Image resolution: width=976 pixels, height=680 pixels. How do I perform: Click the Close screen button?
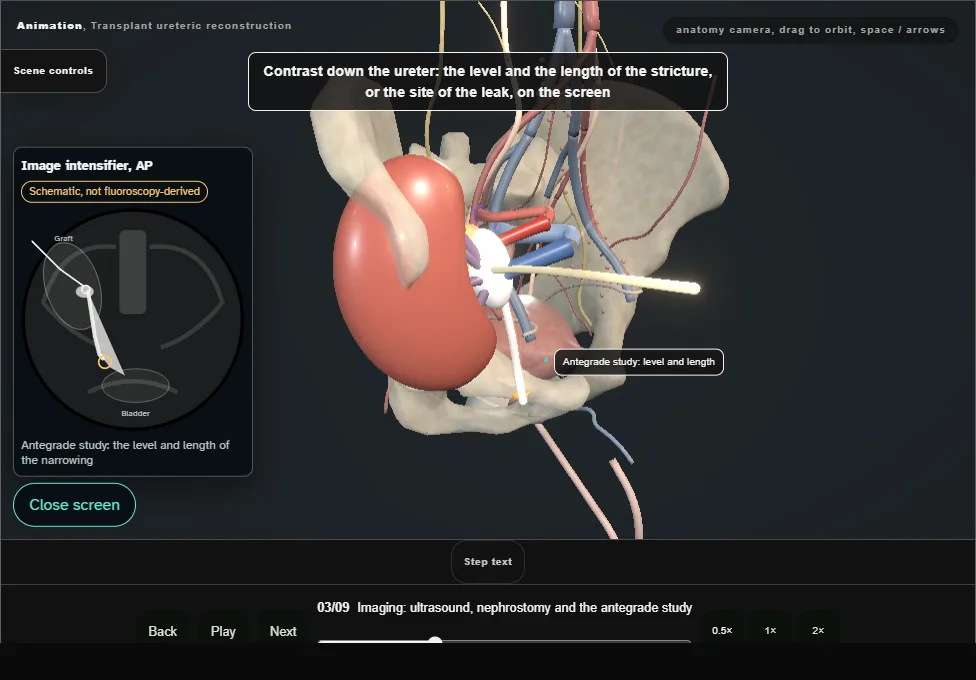point(75,505)
